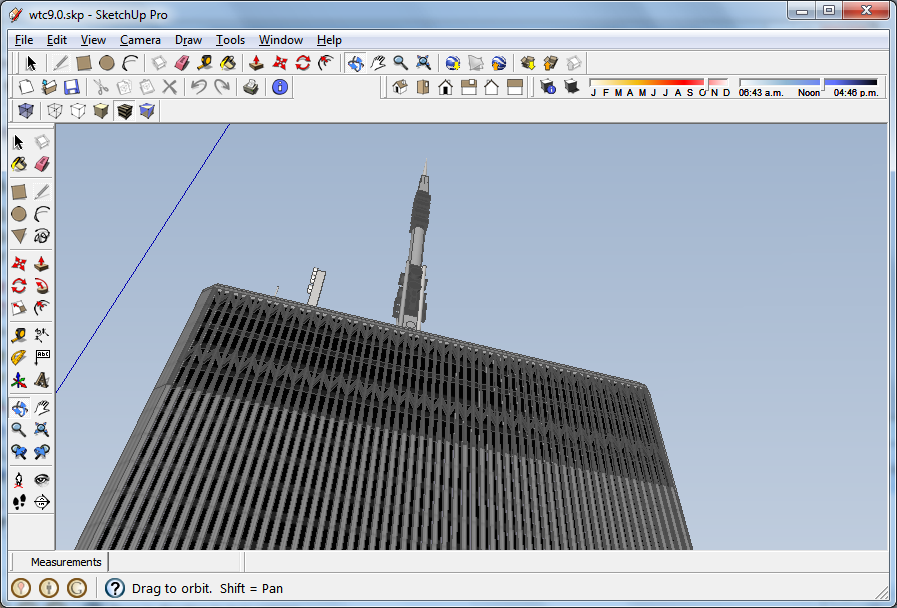Click Offset tool in left toolset

coord(42,308)
